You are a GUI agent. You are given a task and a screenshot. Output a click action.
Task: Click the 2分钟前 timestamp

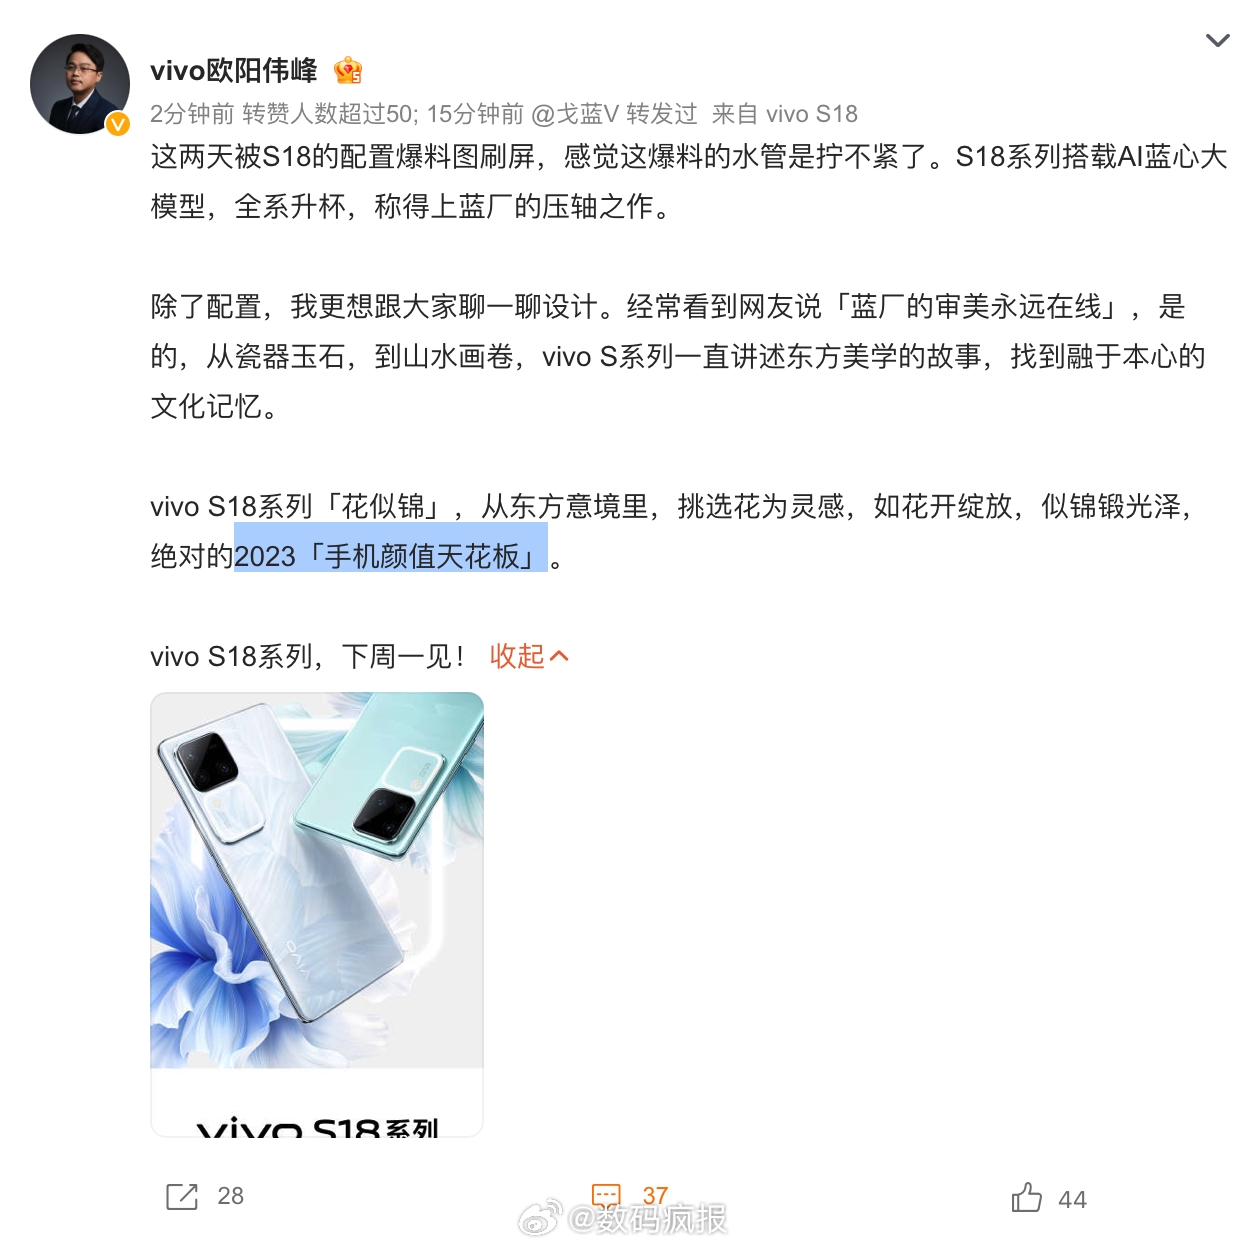pos(192,115)
